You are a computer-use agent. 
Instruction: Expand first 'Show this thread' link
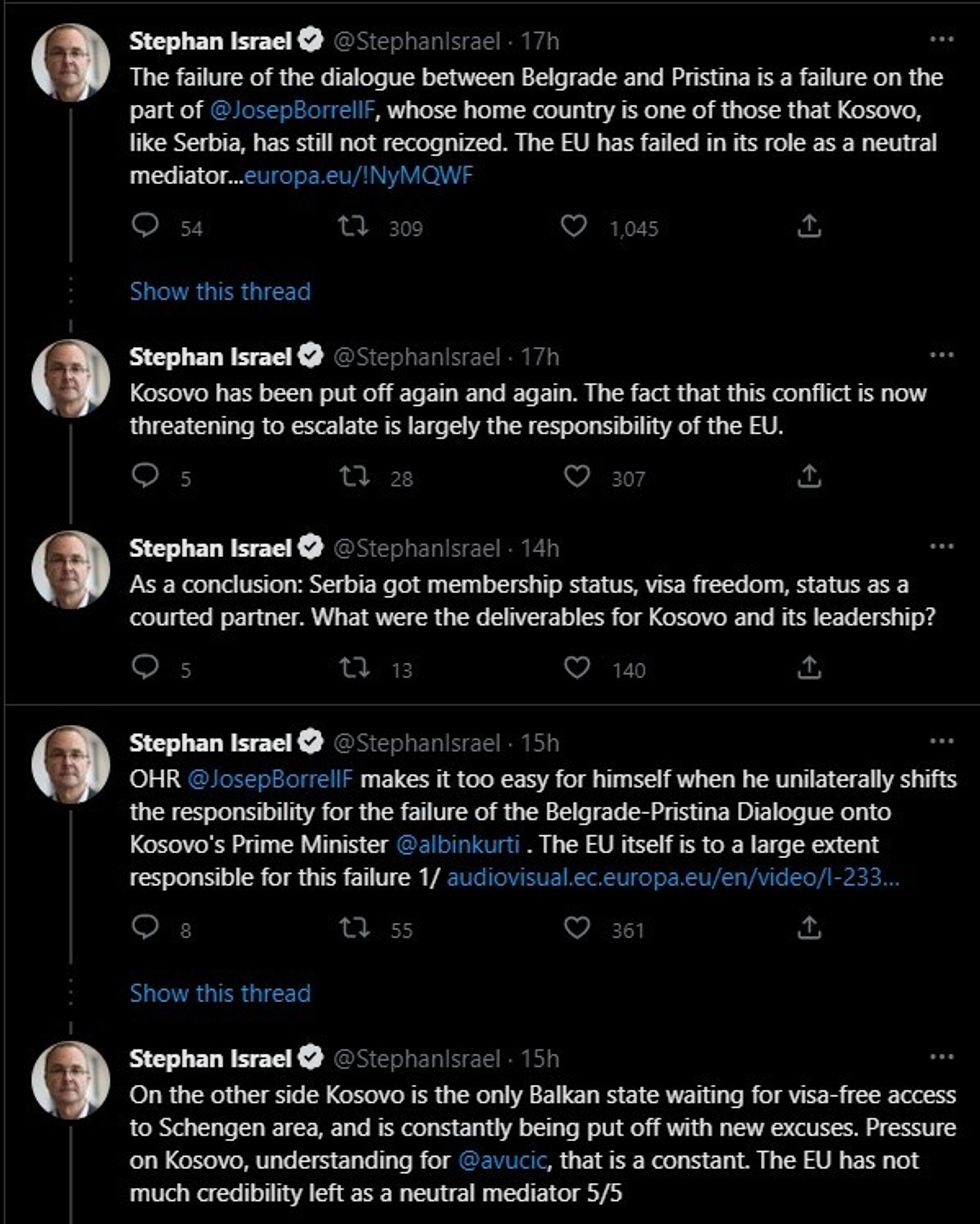pos(220,291)
